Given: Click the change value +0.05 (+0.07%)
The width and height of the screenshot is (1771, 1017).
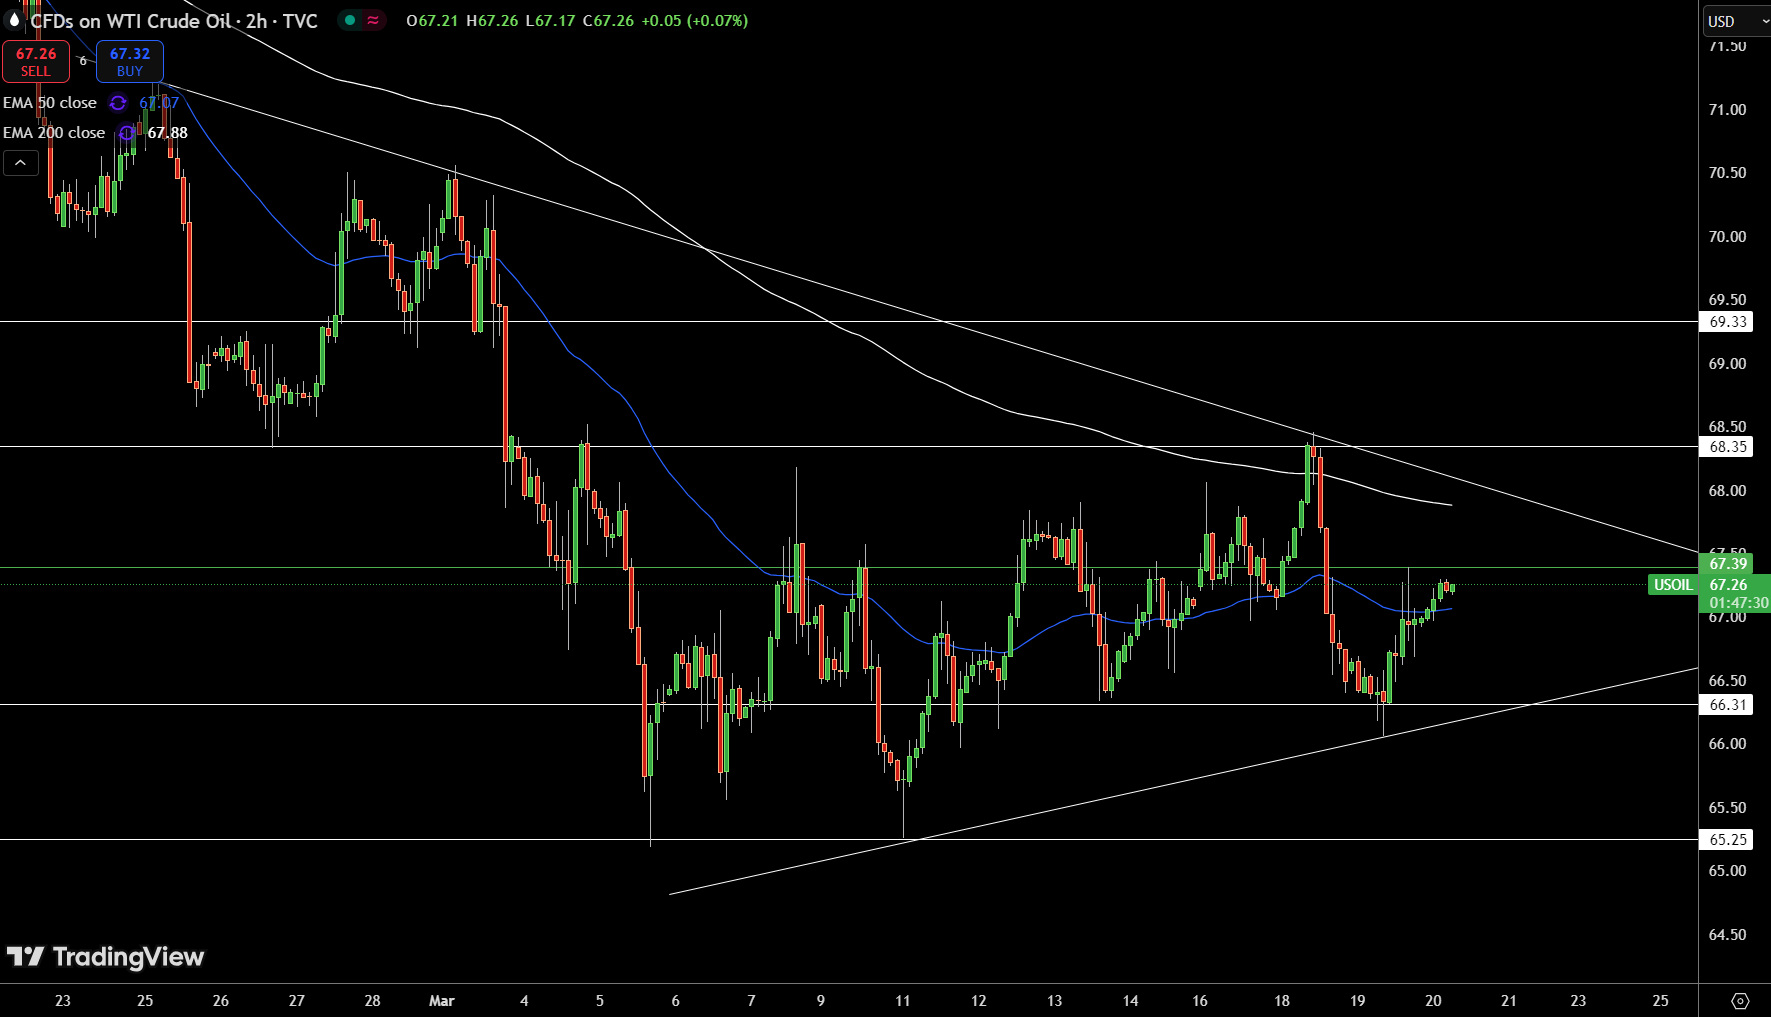Looking at the screenshot, I should (x=694, y=21).
